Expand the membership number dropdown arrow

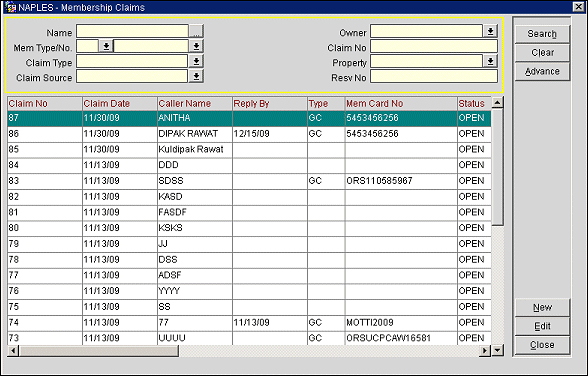[196, 46]
